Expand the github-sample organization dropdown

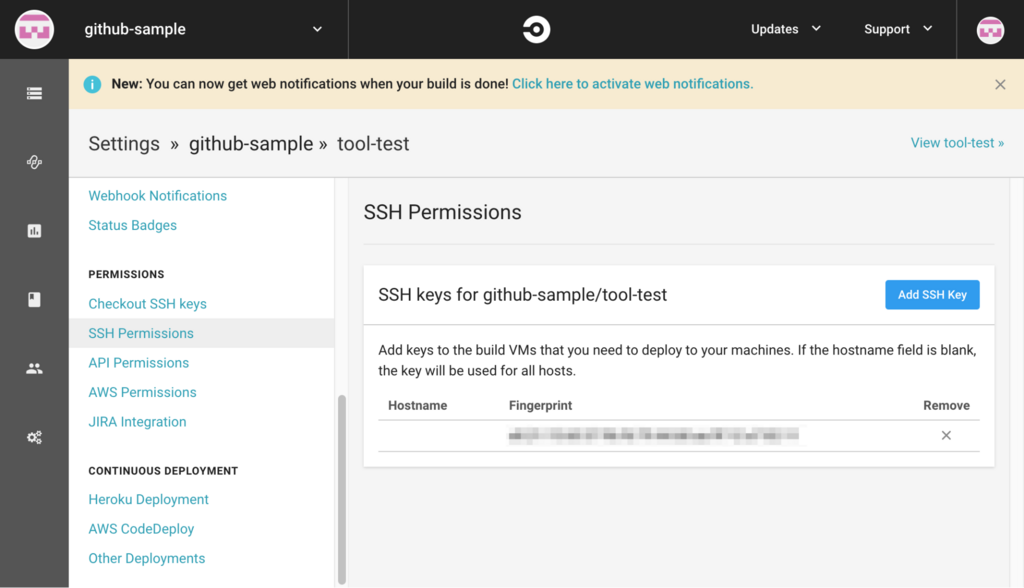317,29
